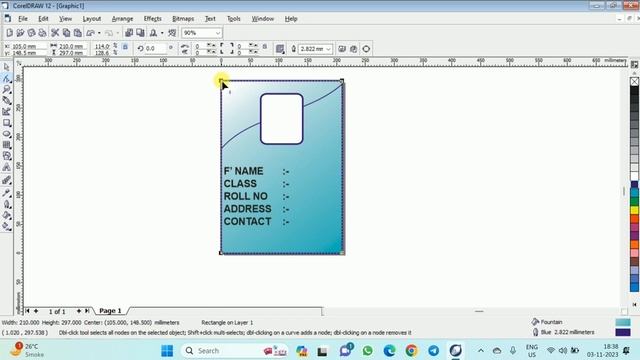This screenshot has height=360, width=640.
Task: Click the mirror horizontally button
Action: tap(184, 46)
